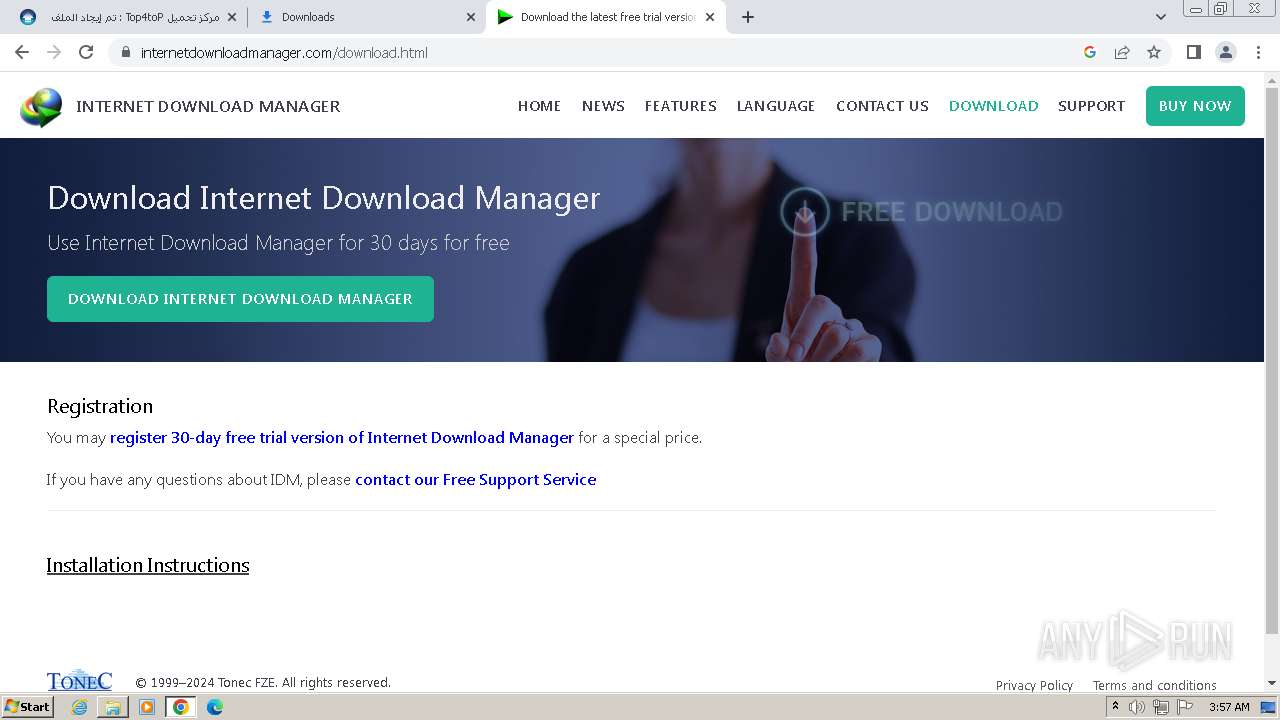The image size is (1280, 720).
Task: Open the profile avatar menu
Action: click(x=1226, y=52)
